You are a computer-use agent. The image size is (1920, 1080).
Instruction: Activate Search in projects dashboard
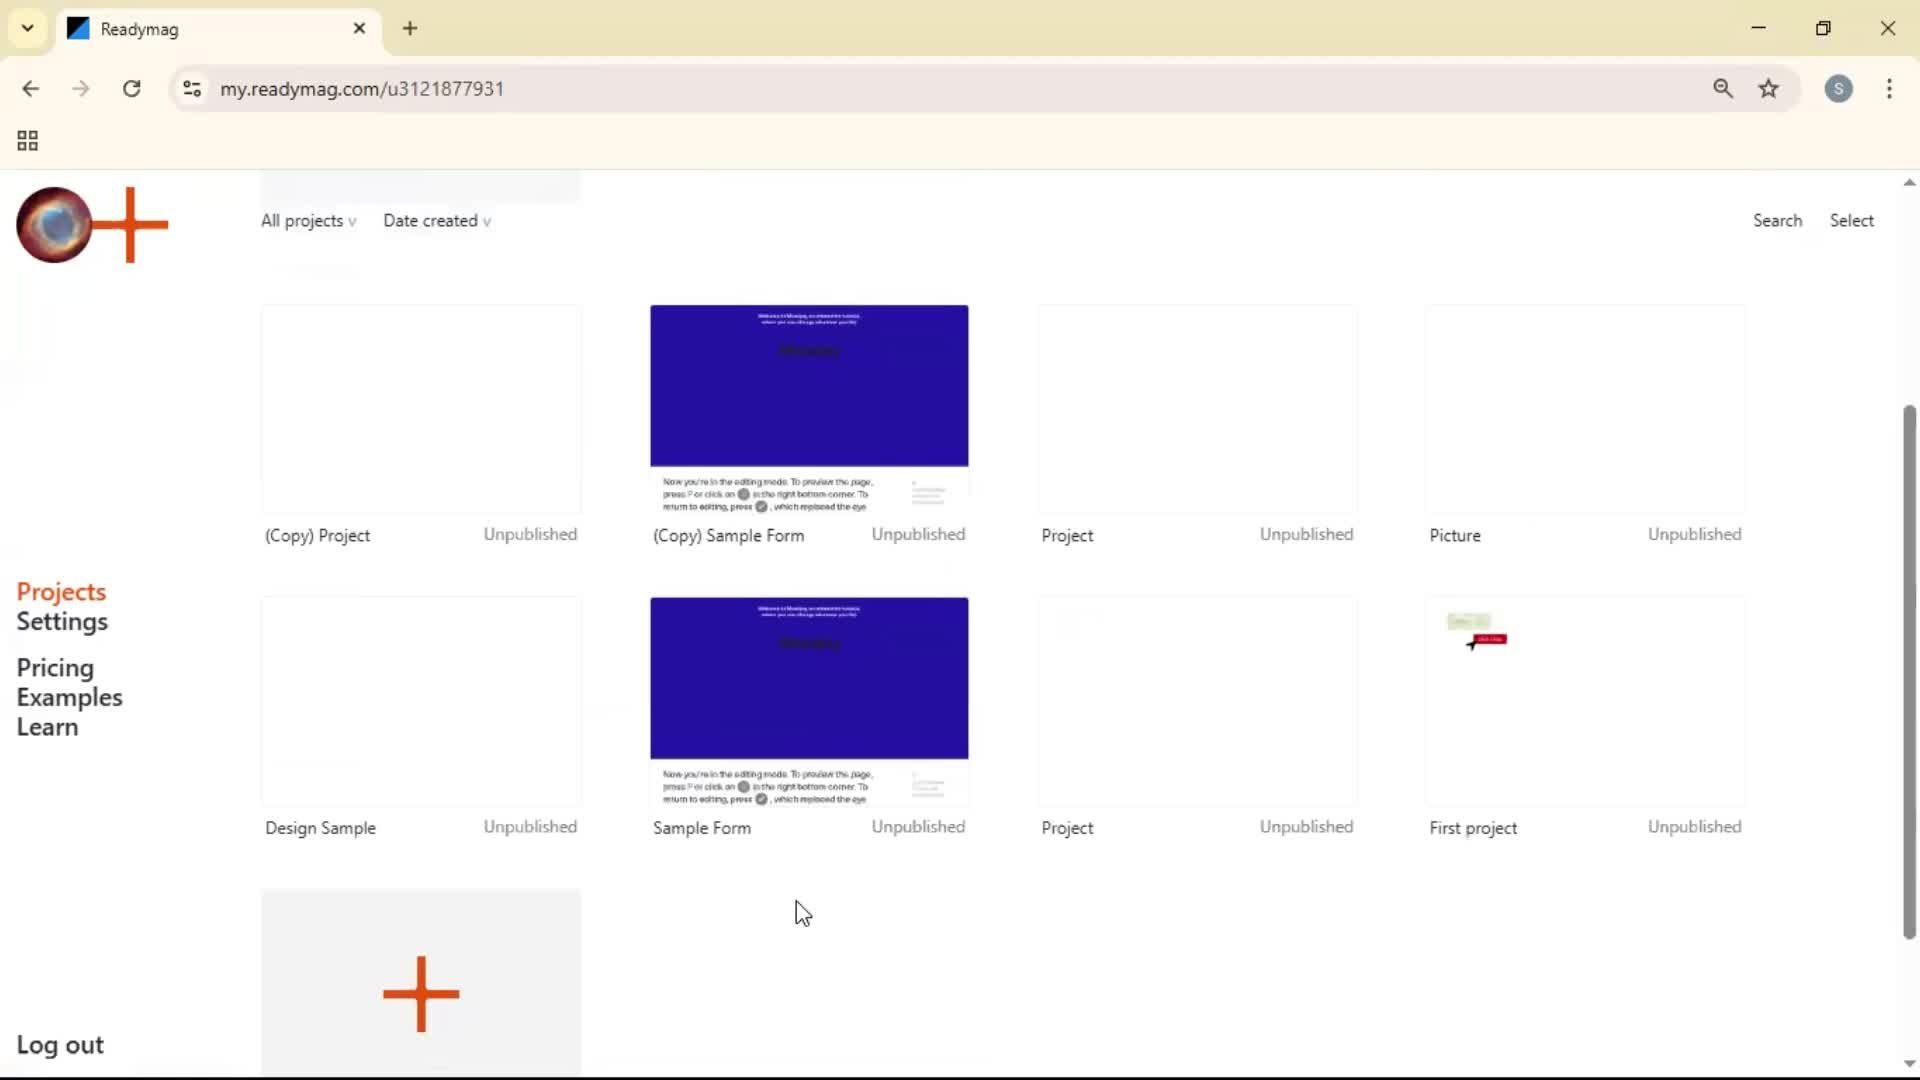point(1777,220)
